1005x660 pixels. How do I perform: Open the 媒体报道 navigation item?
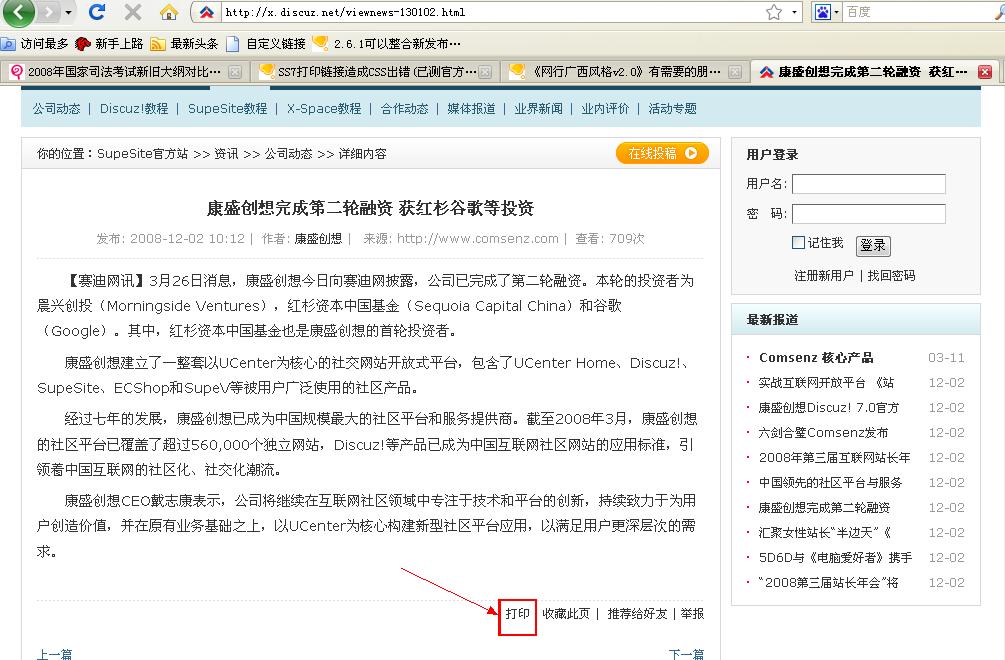[x=471, y=109]
